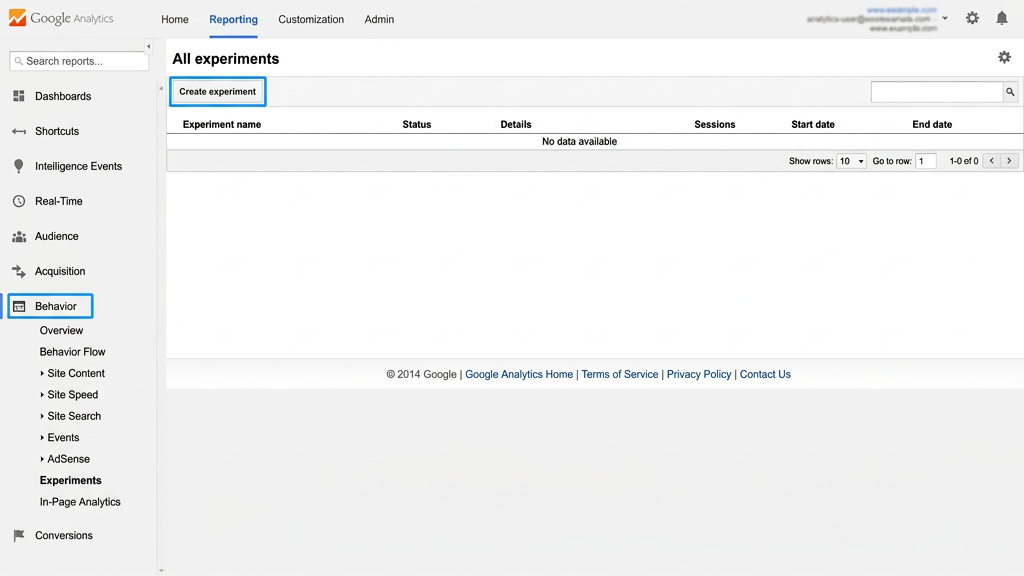Open the account settings gear icon

(972, 18)
